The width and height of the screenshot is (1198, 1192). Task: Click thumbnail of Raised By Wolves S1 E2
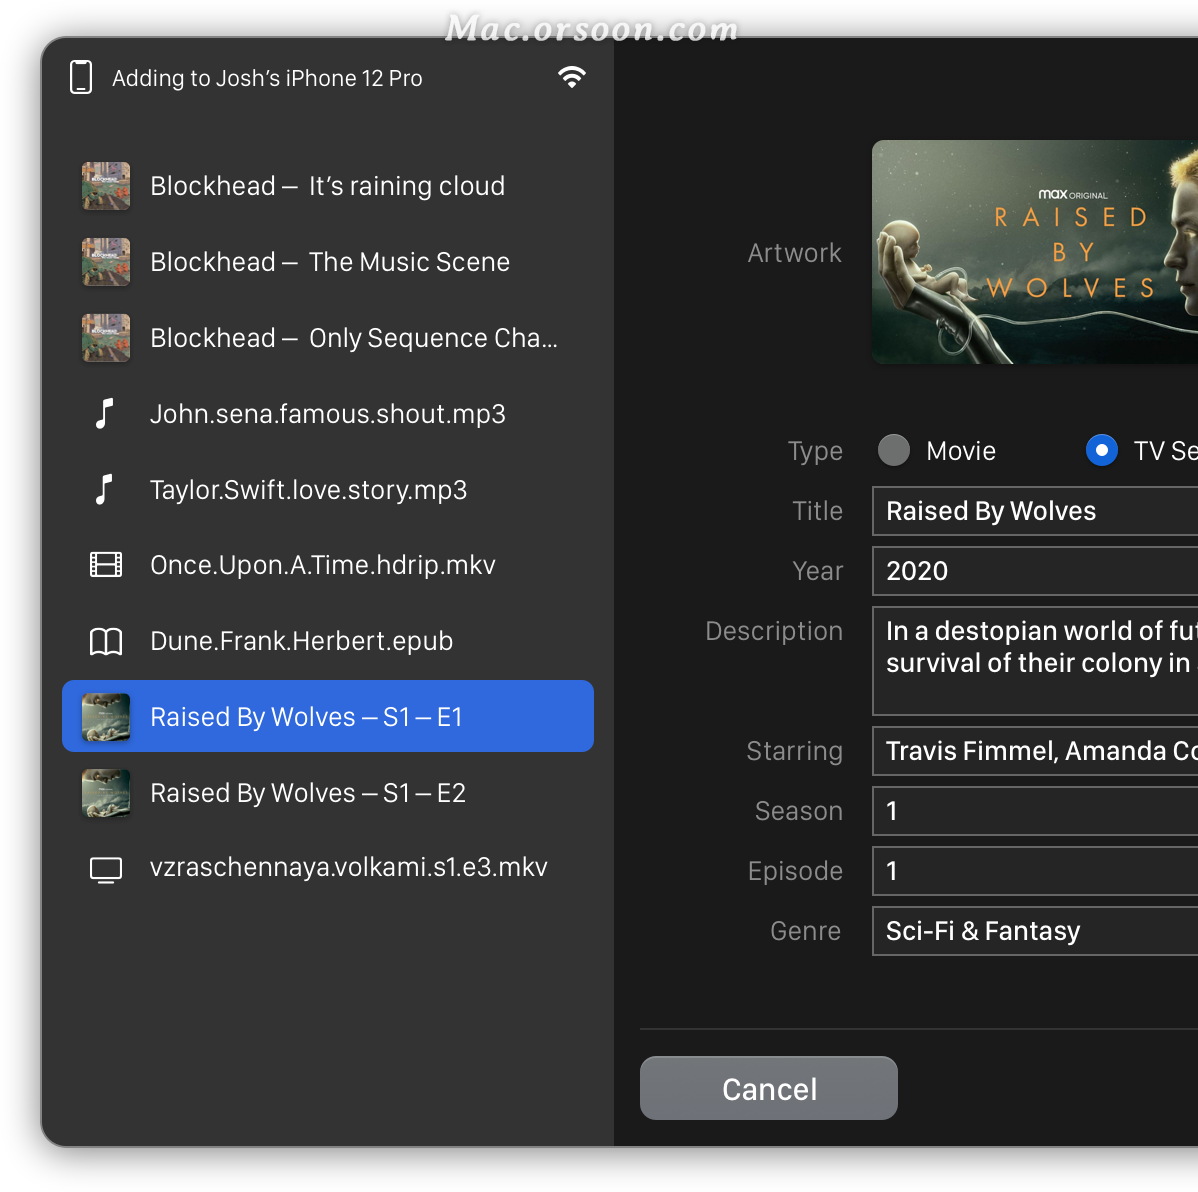[x=106, y=793]
